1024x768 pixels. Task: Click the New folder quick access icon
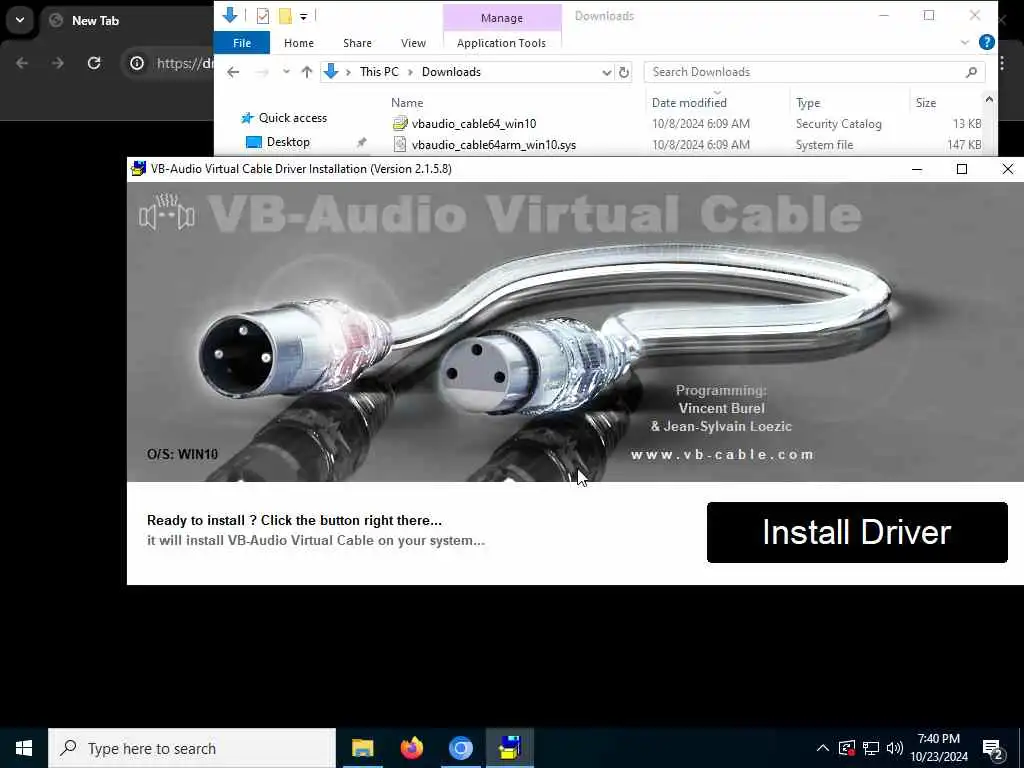pos(285,16)
